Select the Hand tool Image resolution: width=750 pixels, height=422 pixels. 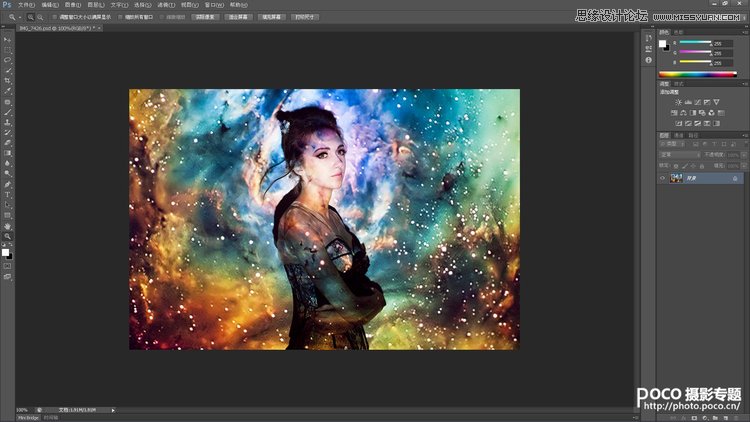pyautogui.click(x=7, y=226)
